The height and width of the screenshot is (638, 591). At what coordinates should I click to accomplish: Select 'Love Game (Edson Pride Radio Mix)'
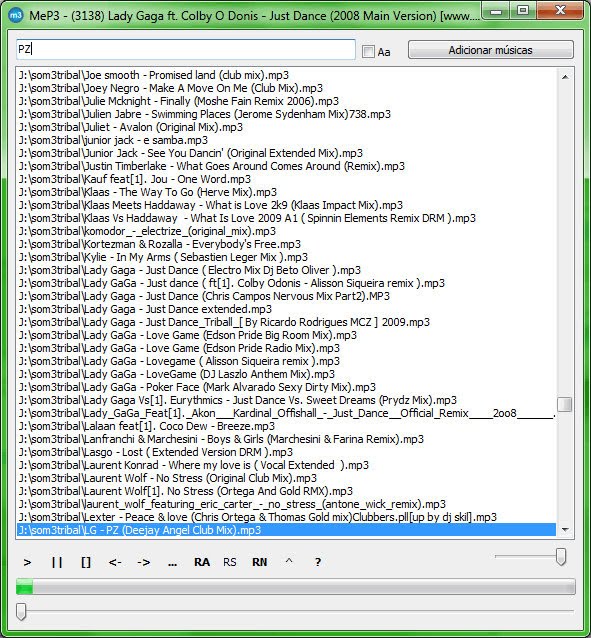(287, 349)
